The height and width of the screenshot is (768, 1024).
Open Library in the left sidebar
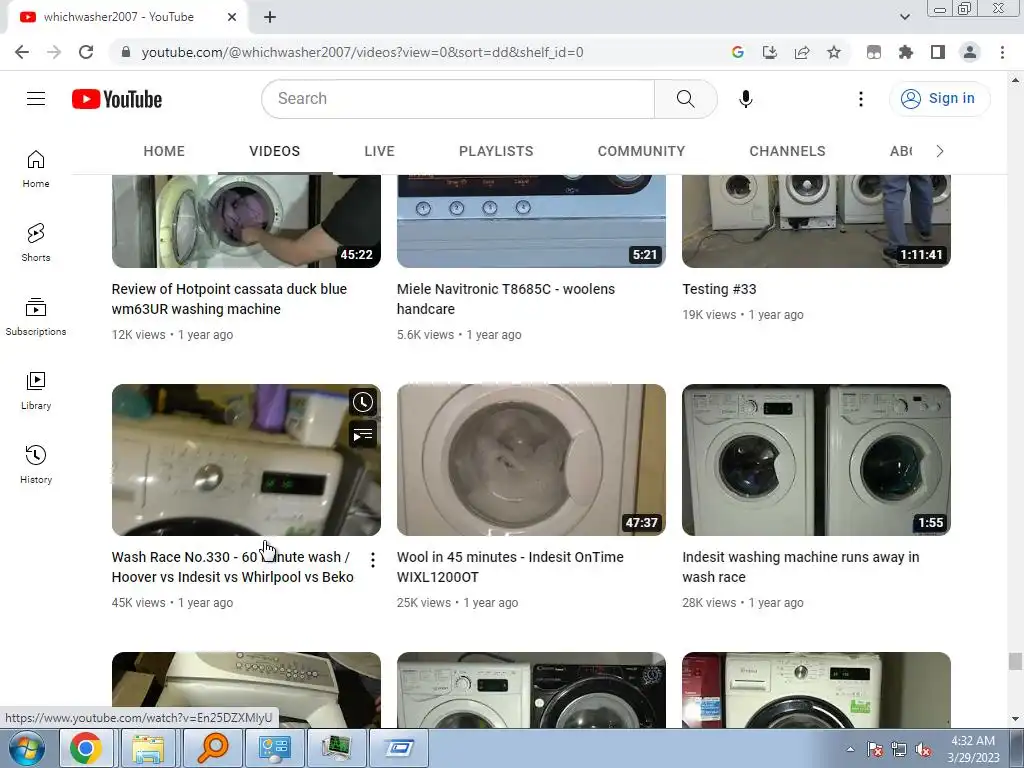(36, 391)
